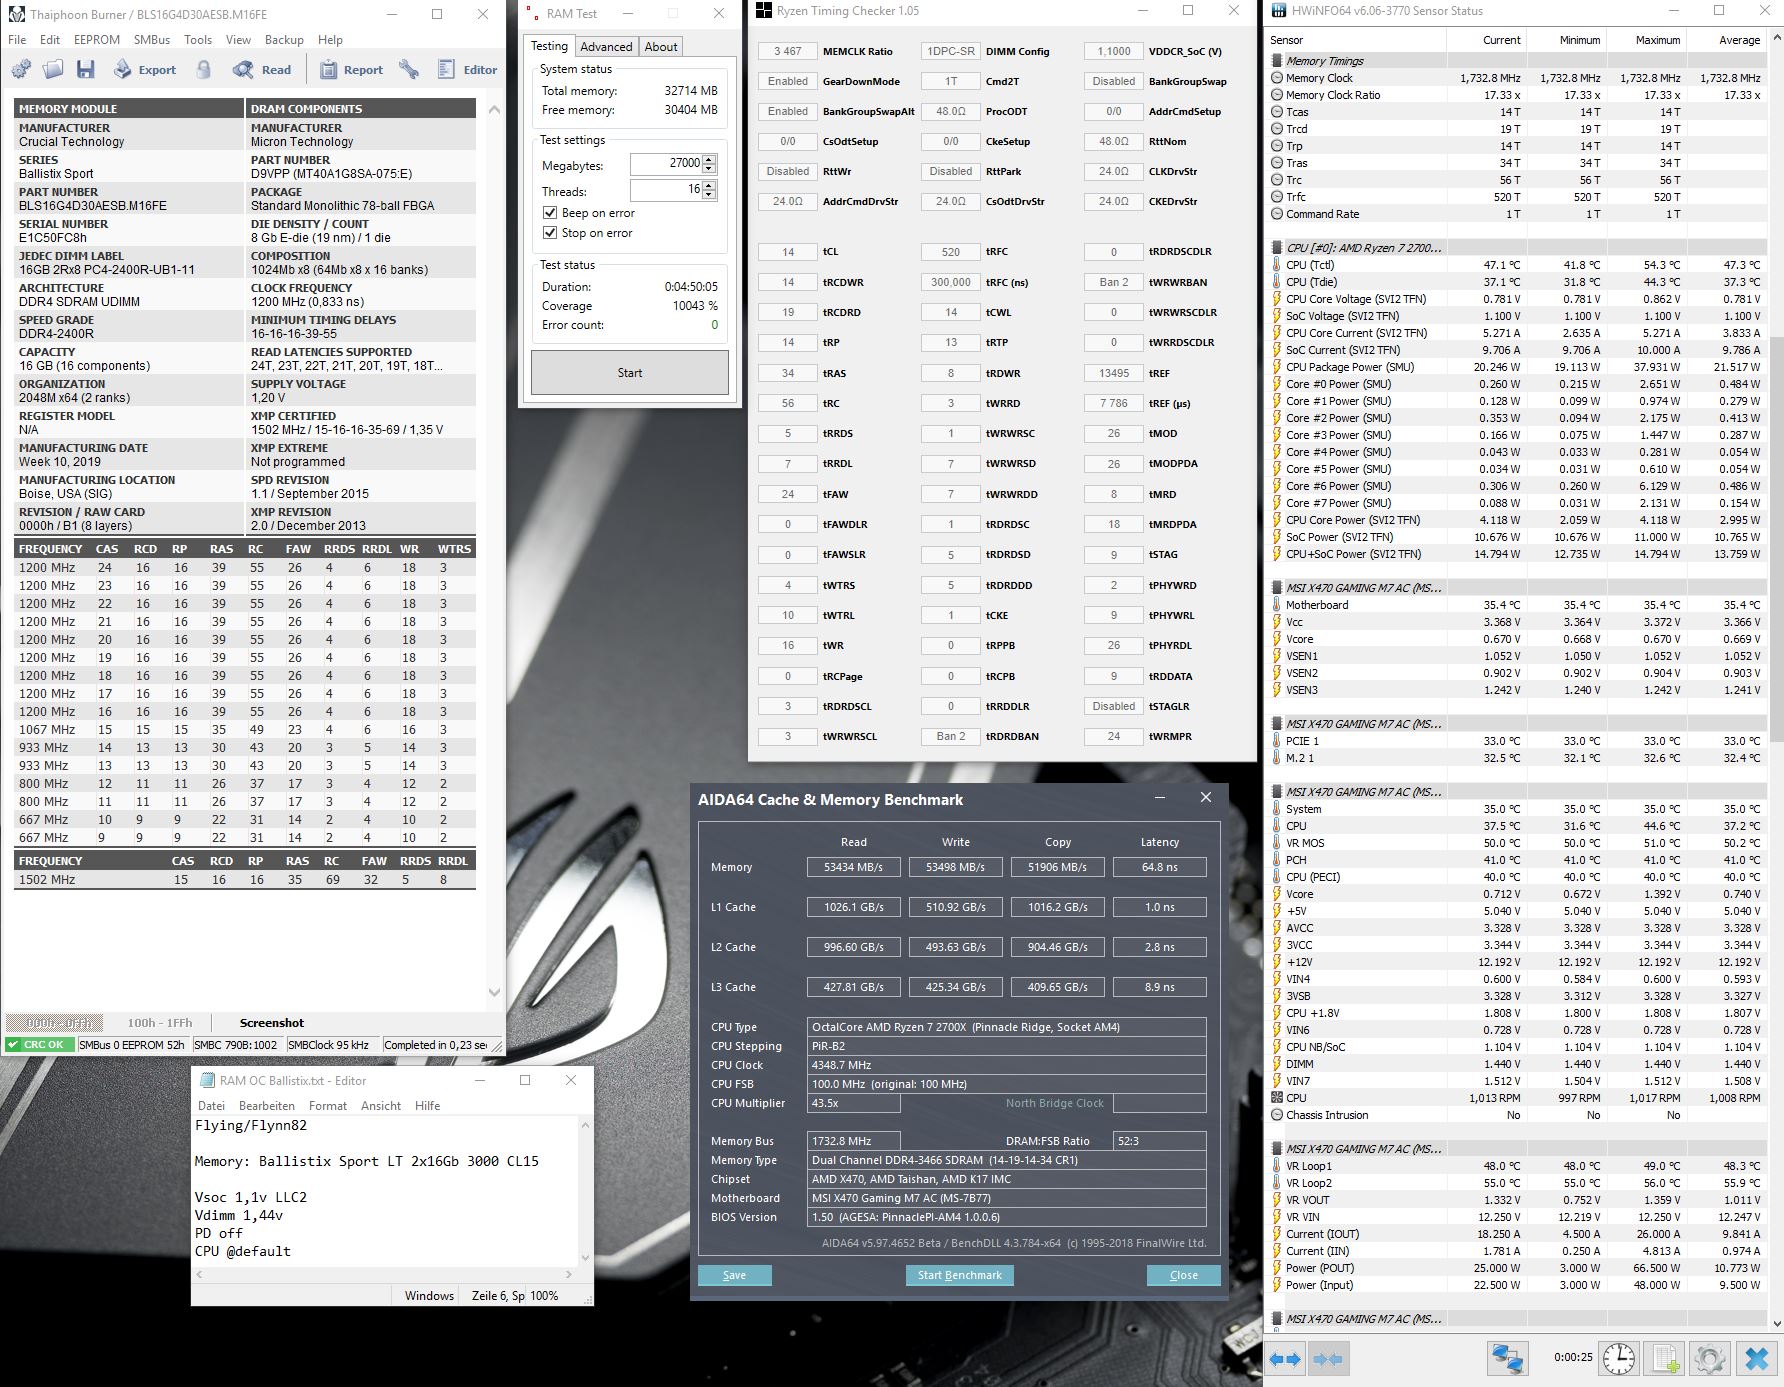Image resolution: width=1784 pixels, height=1387 pixels.
Task: Click the Ryzen Timing Checker title bar icon
Action: [763, 11]
